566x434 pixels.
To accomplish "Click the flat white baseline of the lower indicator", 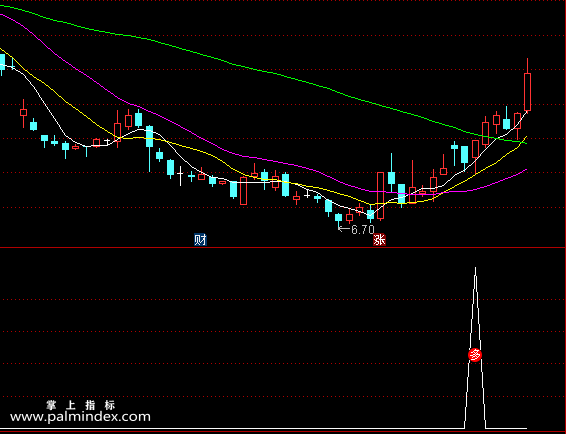I will (231, 429).
